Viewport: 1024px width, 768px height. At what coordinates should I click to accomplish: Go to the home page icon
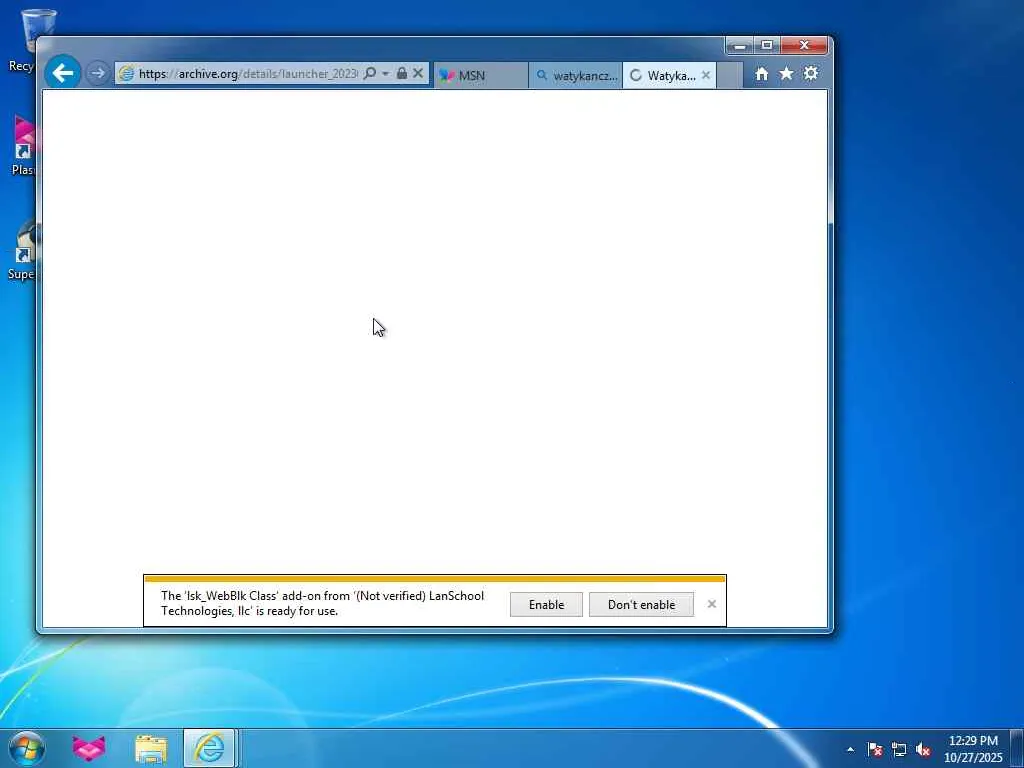pyautogui.click(x=761, y=74)
